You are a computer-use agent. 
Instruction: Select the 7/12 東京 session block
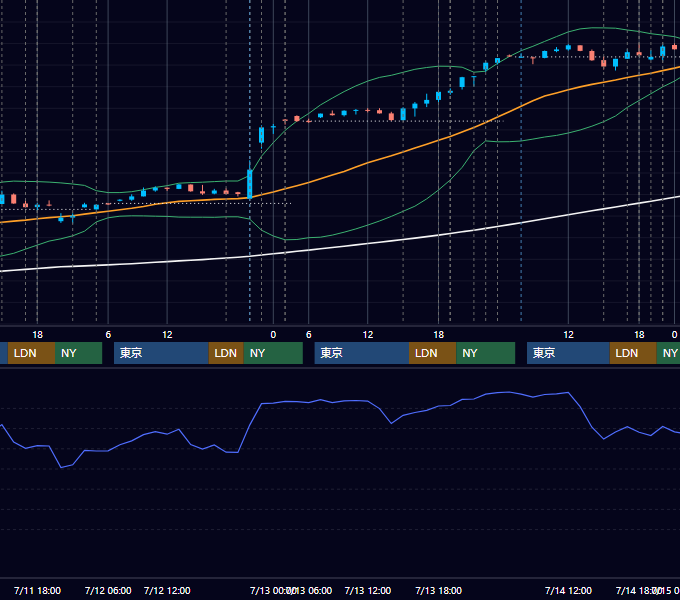161,353
